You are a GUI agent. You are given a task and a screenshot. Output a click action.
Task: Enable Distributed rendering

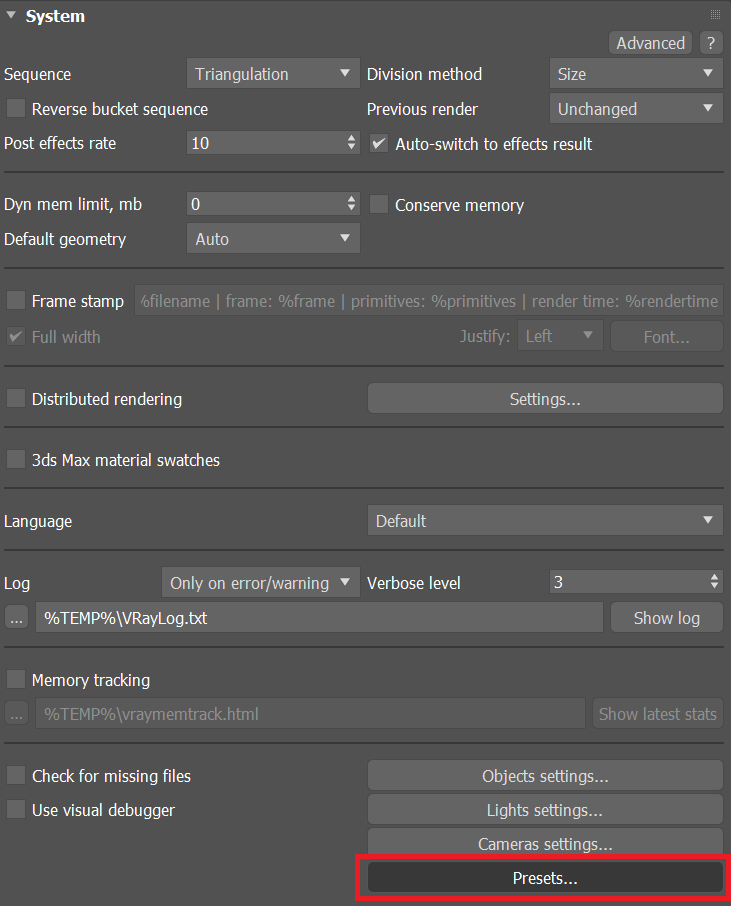(x=15, y=398)
